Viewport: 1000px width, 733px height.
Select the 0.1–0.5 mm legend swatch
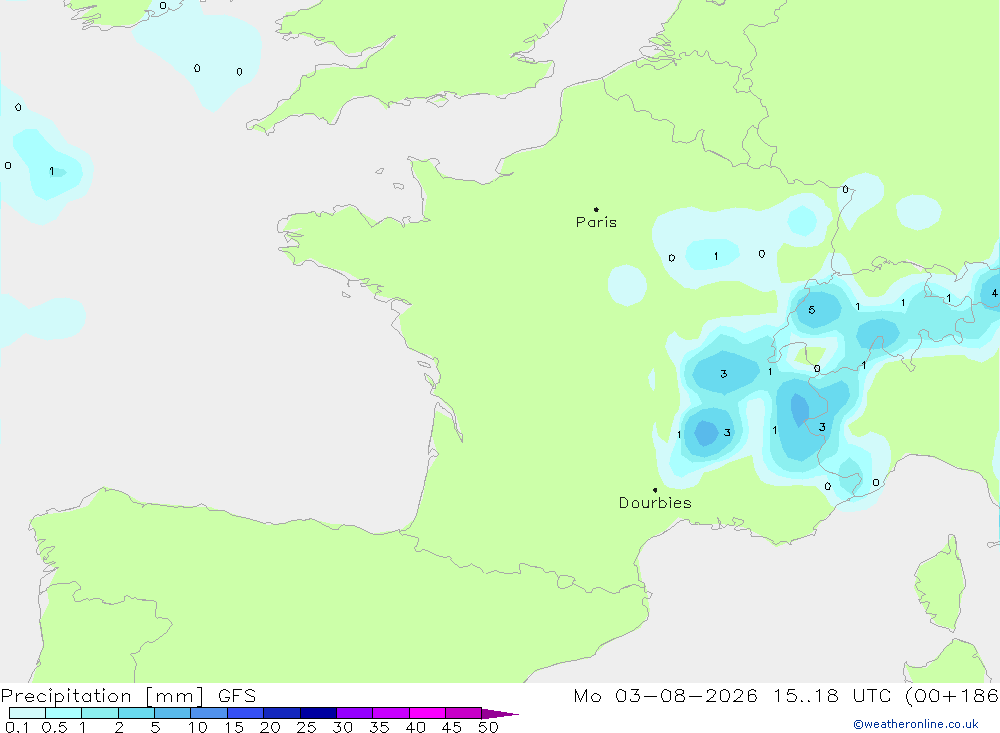pos(27,713)
